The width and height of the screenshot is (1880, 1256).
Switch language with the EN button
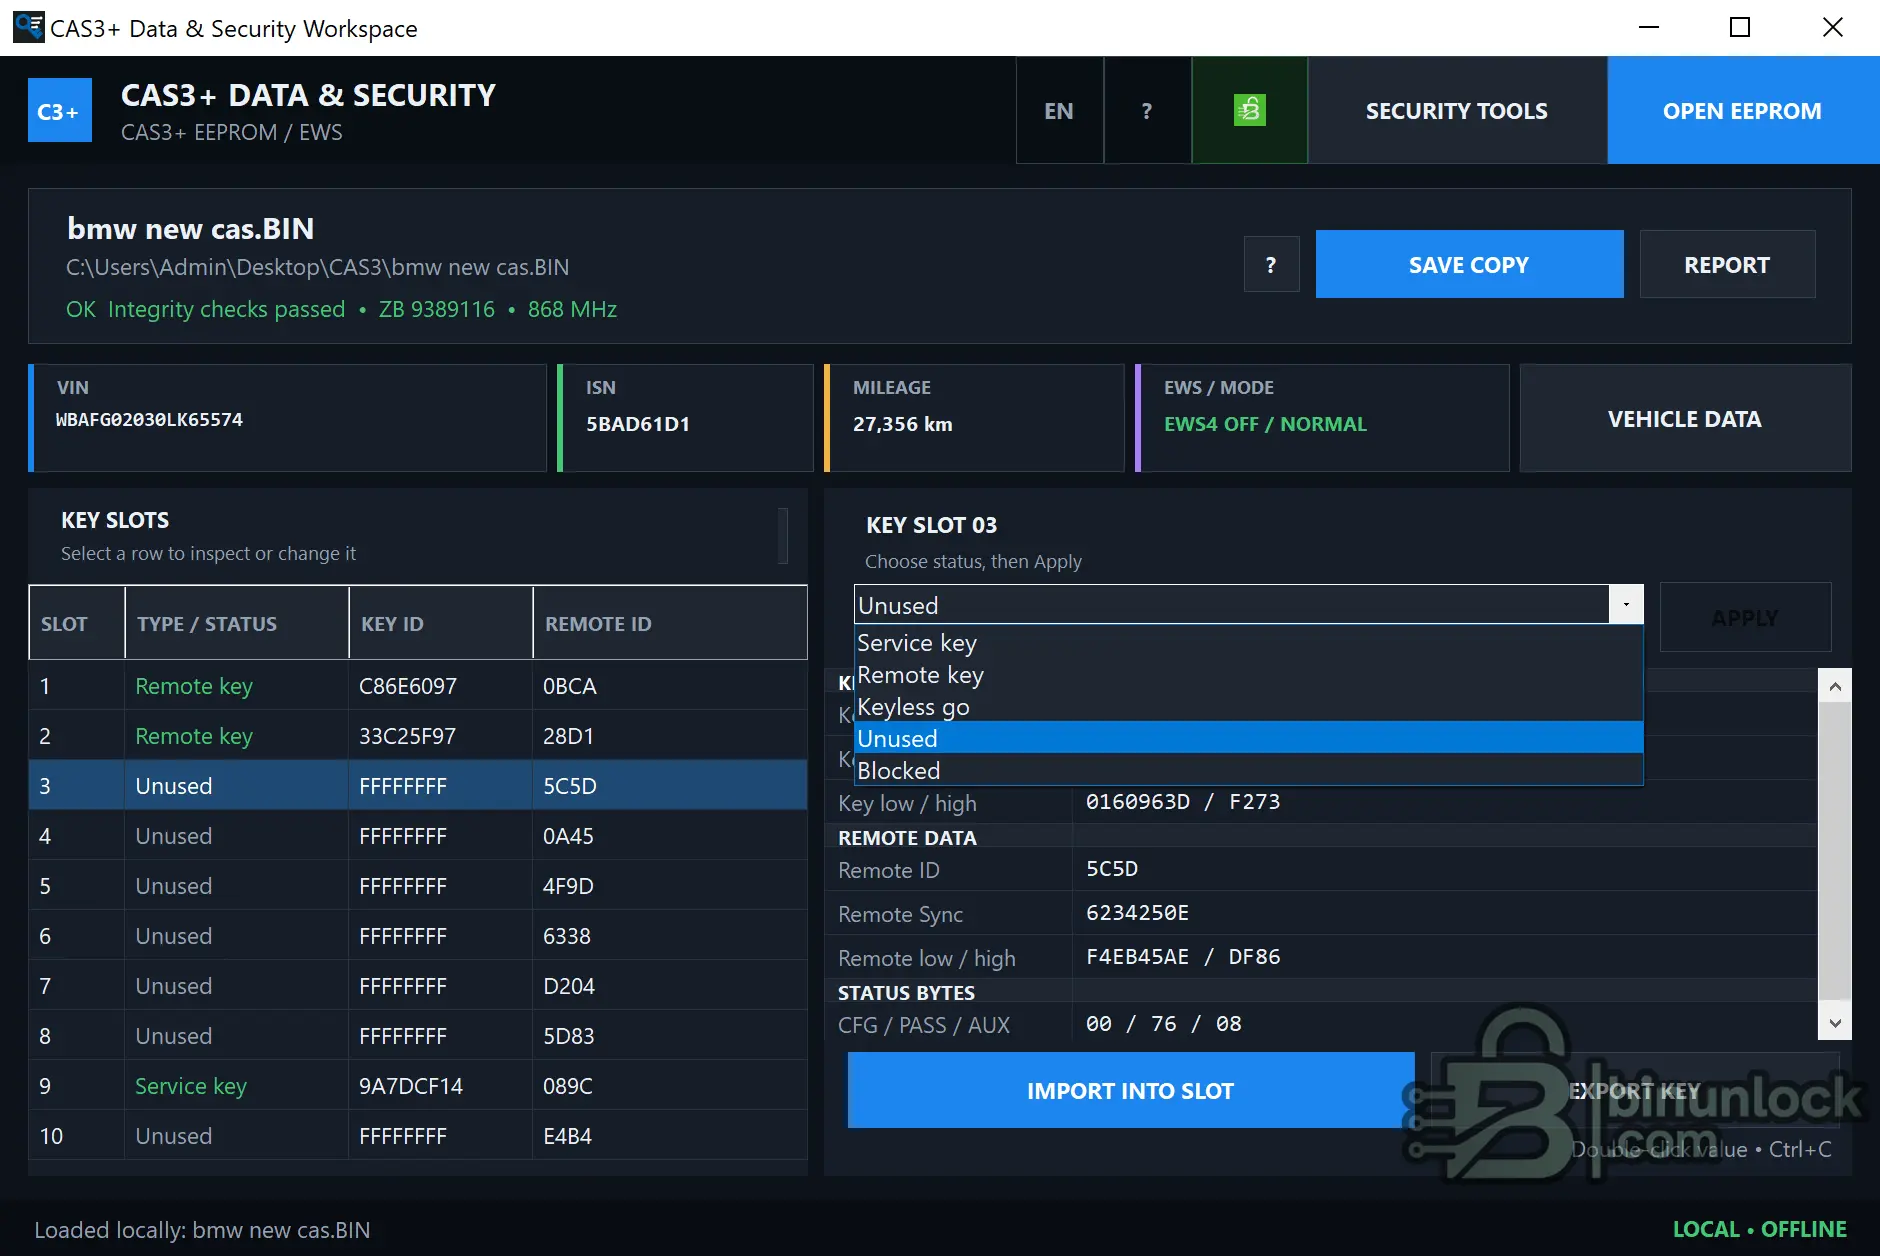[x=1059, y=110]
